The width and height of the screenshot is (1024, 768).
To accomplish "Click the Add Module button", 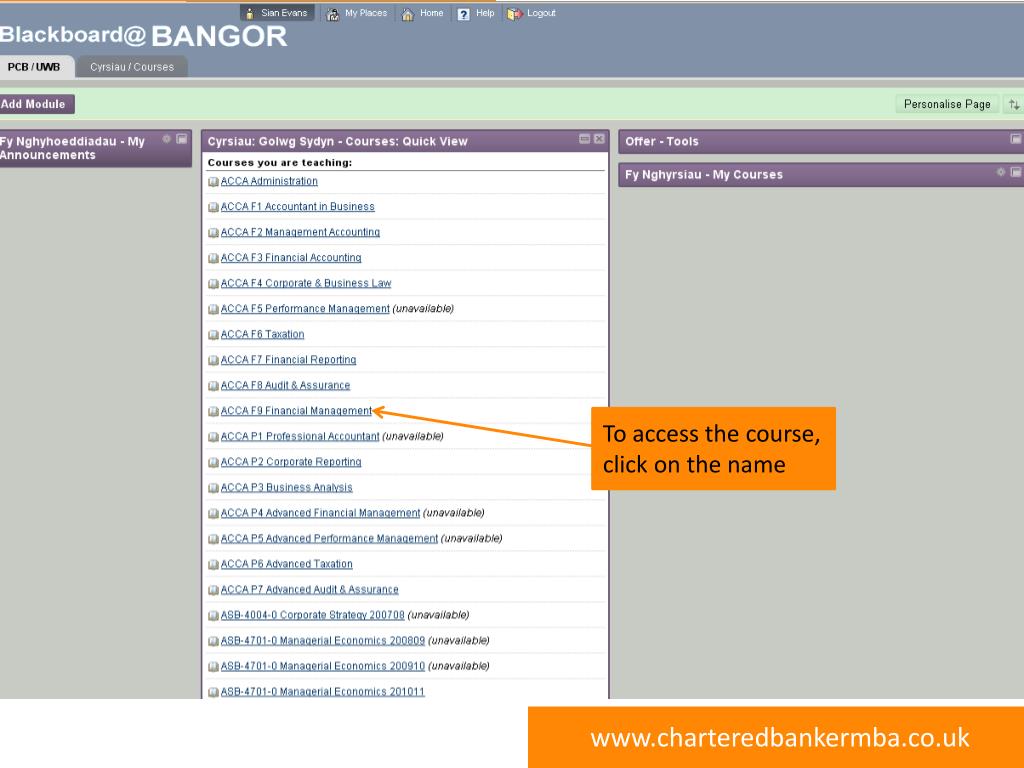I will click(x=36, y=104).
